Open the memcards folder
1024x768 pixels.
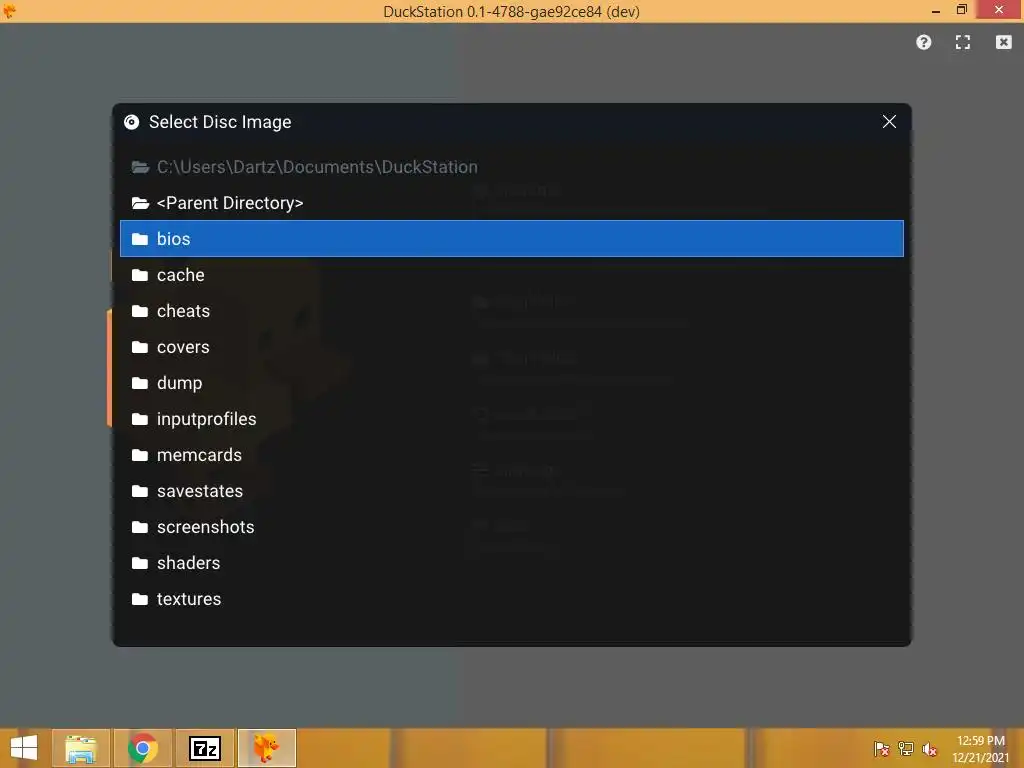pos(511,455)
